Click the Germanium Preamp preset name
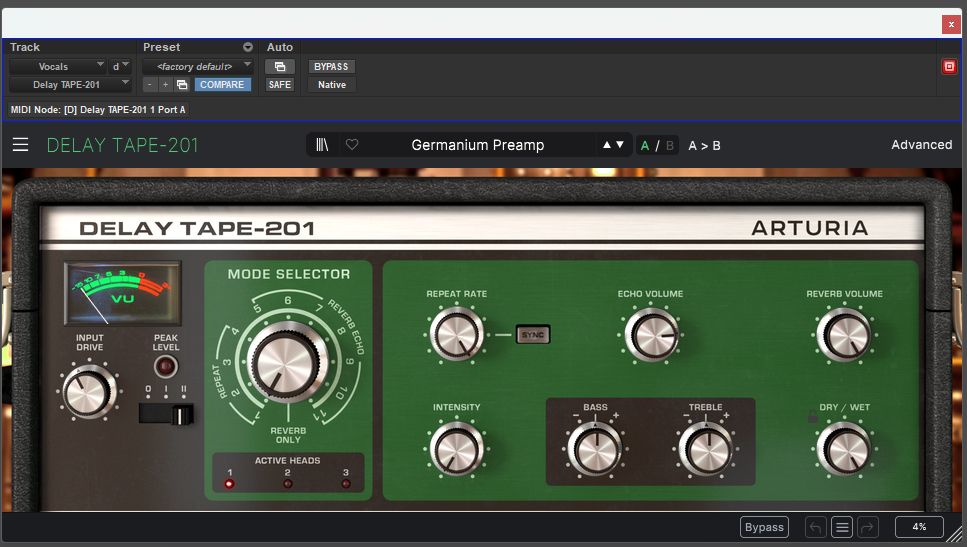Screen dimensions: 967x547 click(x=478, y=145)
